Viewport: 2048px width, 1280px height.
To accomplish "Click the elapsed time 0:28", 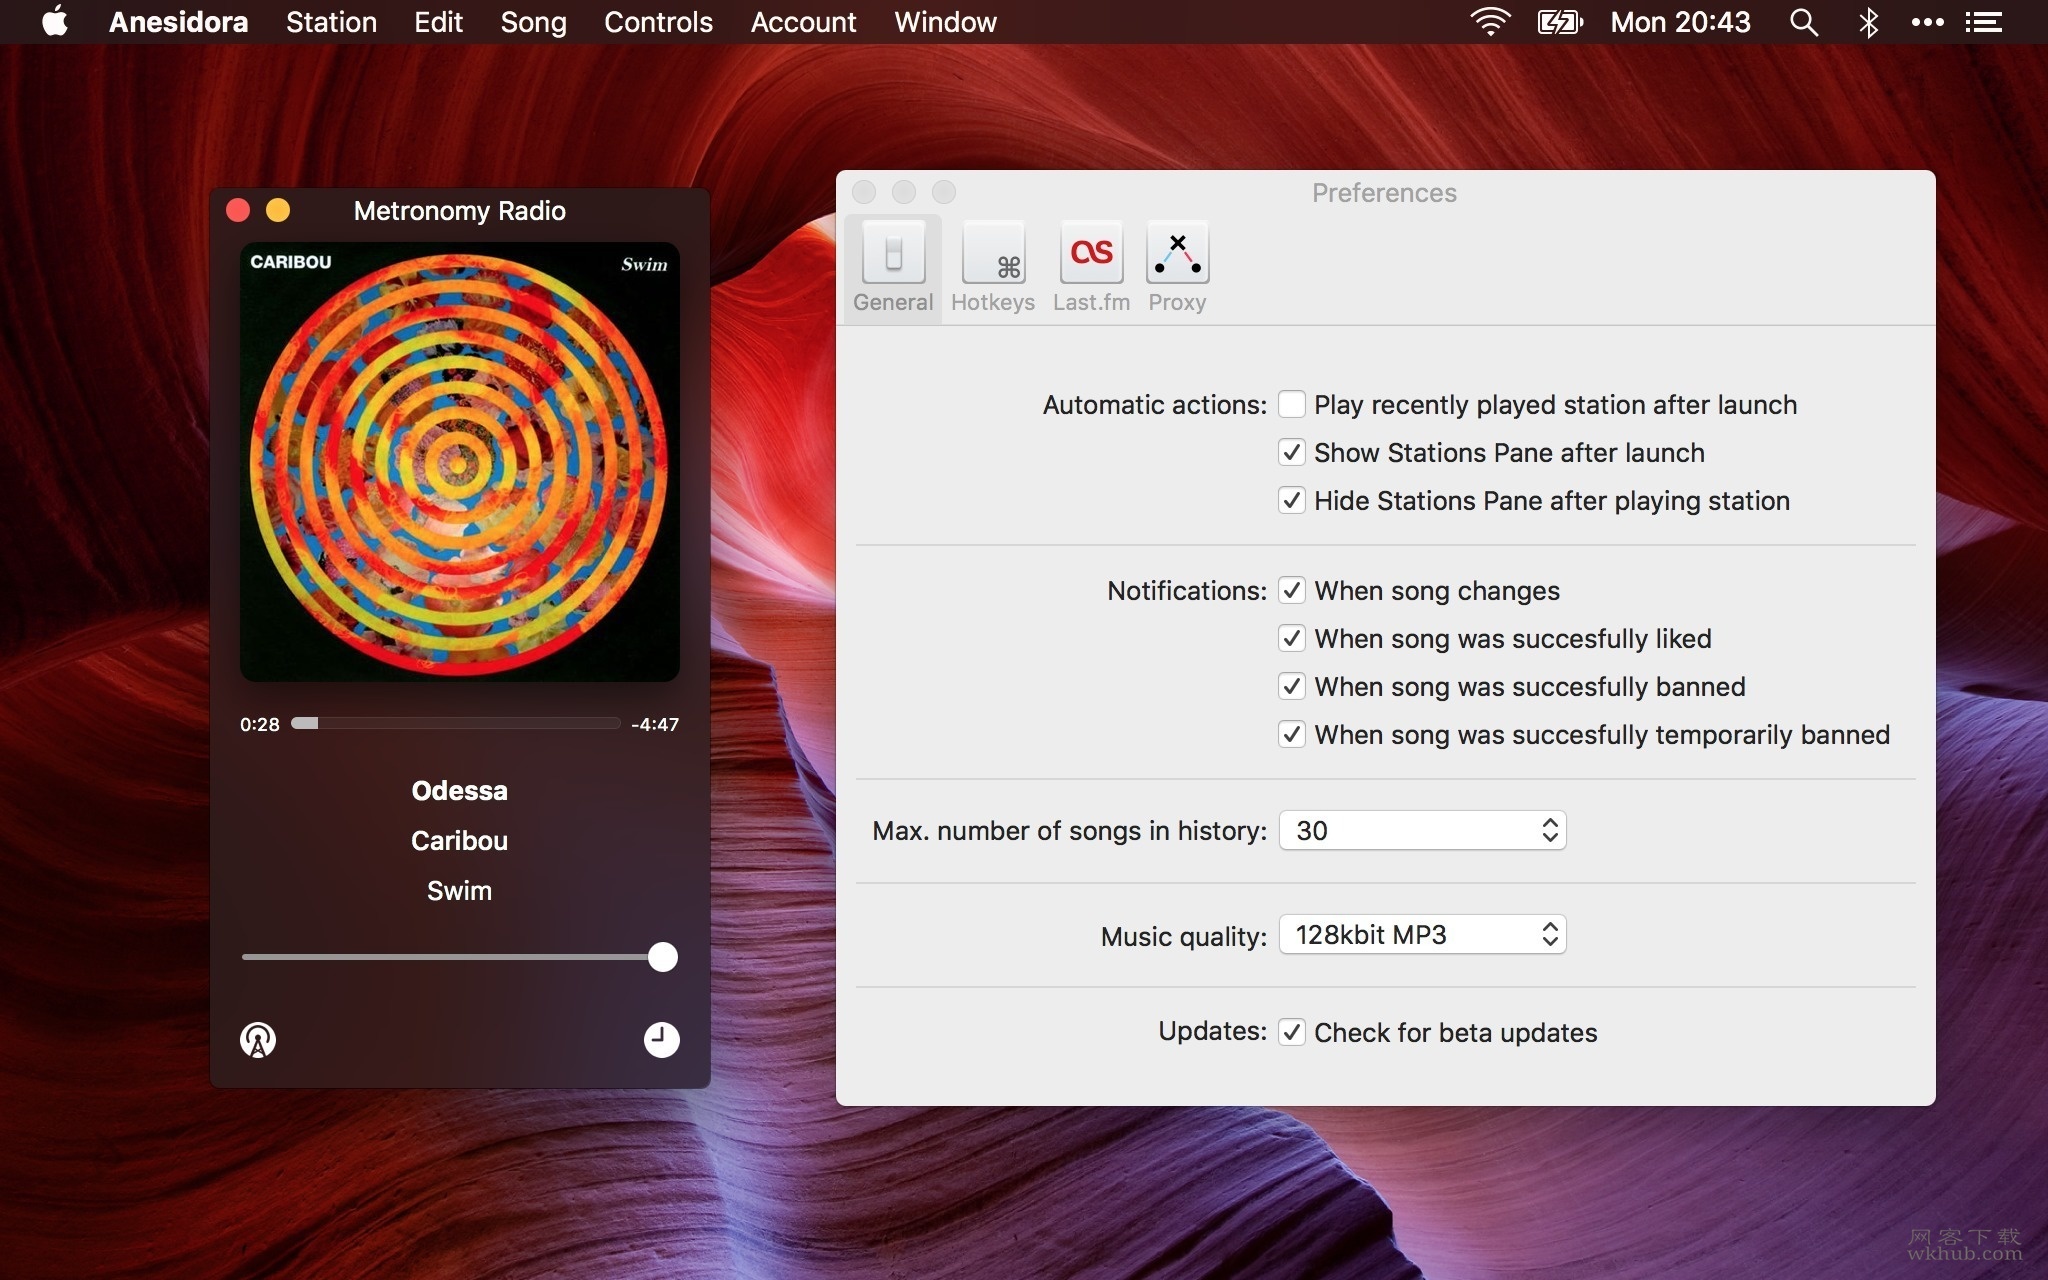I will (x=260, y=724).
